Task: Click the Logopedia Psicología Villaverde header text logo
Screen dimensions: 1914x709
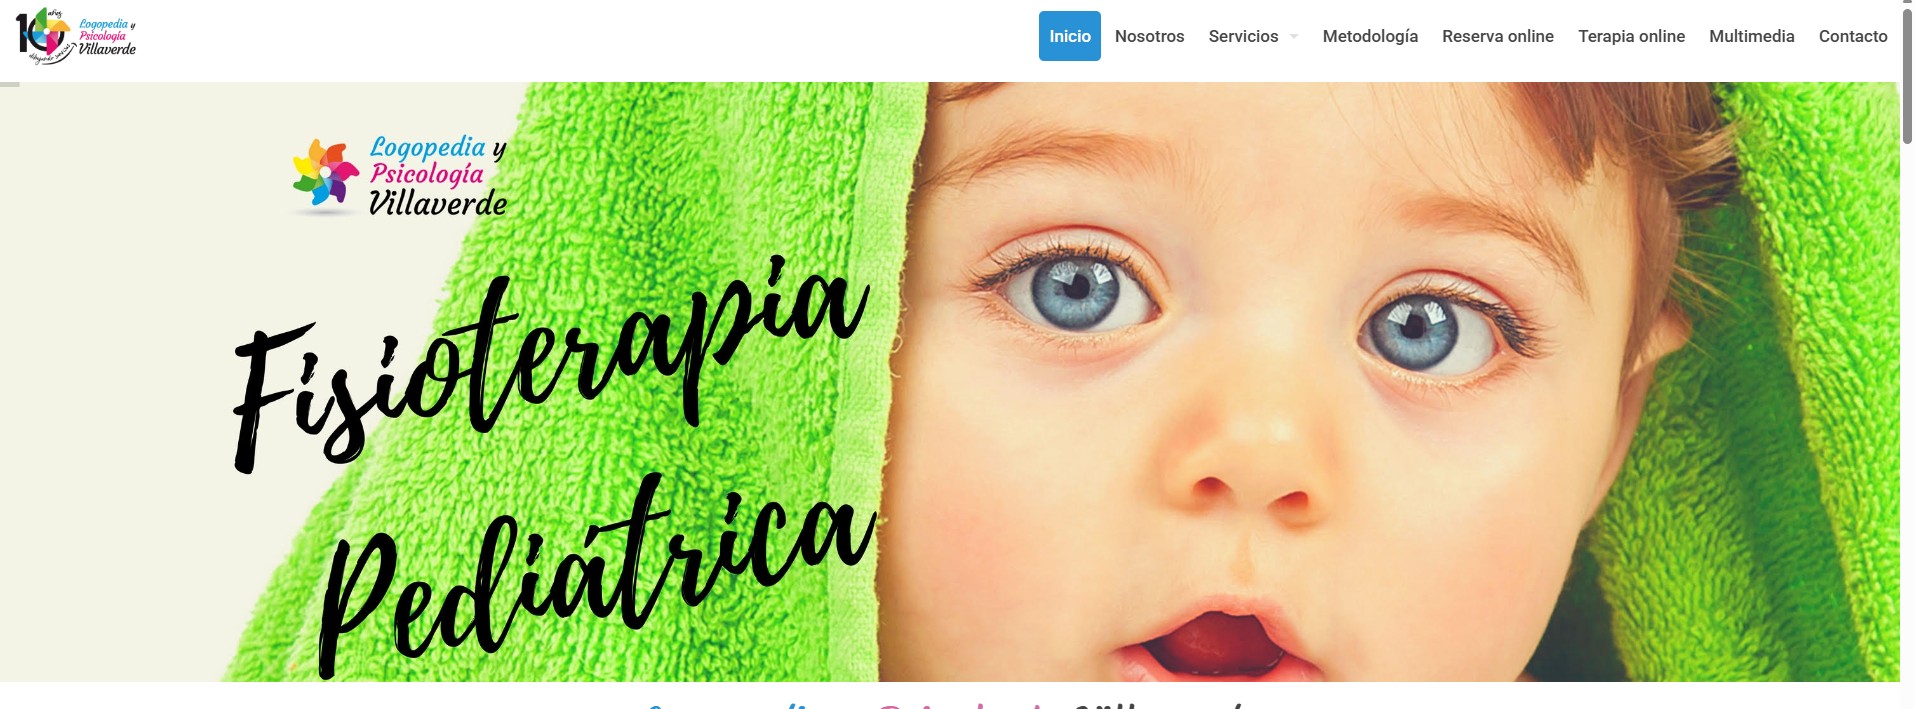Action: [107, 36]
